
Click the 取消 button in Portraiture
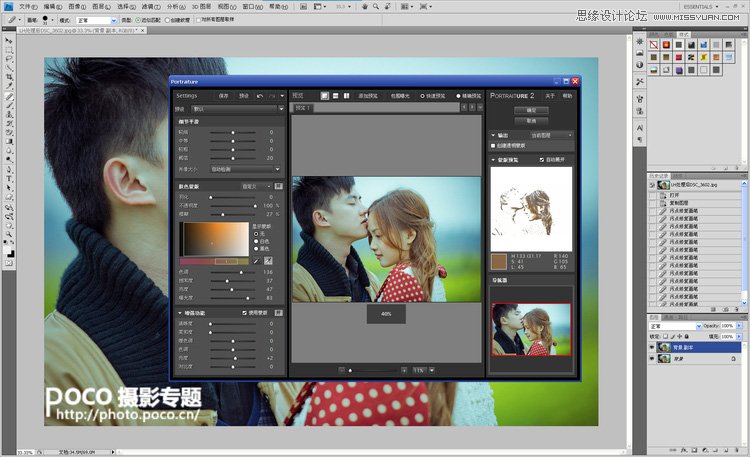(x=531, y=120)
